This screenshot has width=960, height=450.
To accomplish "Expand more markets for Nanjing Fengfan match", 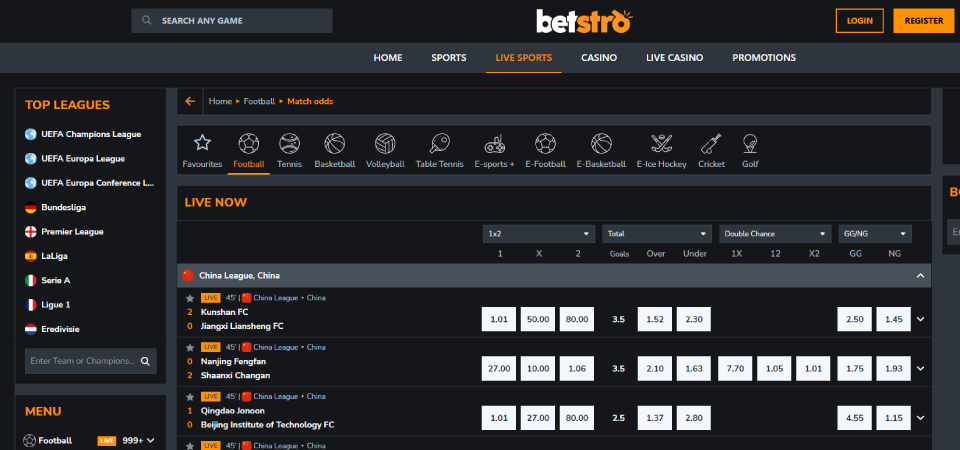I will tap(920, 369).
